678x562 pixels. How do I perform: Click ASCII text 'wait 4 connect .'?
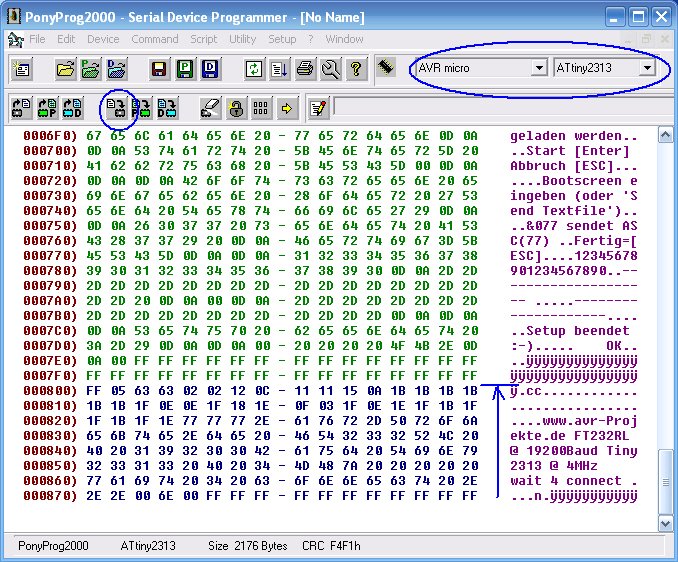(x=573, y=481)
